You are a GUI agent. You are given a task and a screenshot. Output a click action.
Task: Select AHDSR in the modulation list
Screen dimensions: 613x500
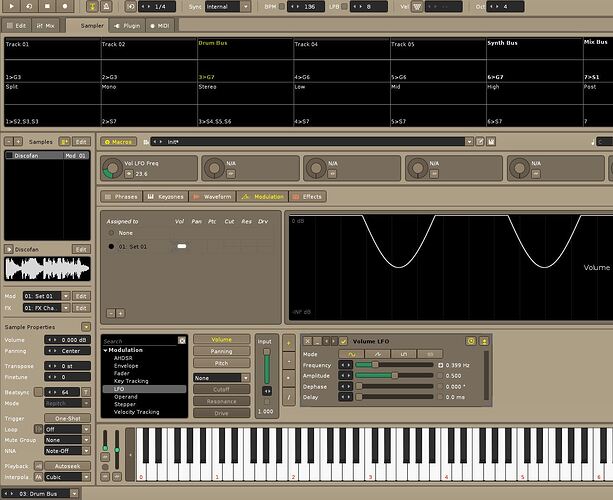[123, 358]
